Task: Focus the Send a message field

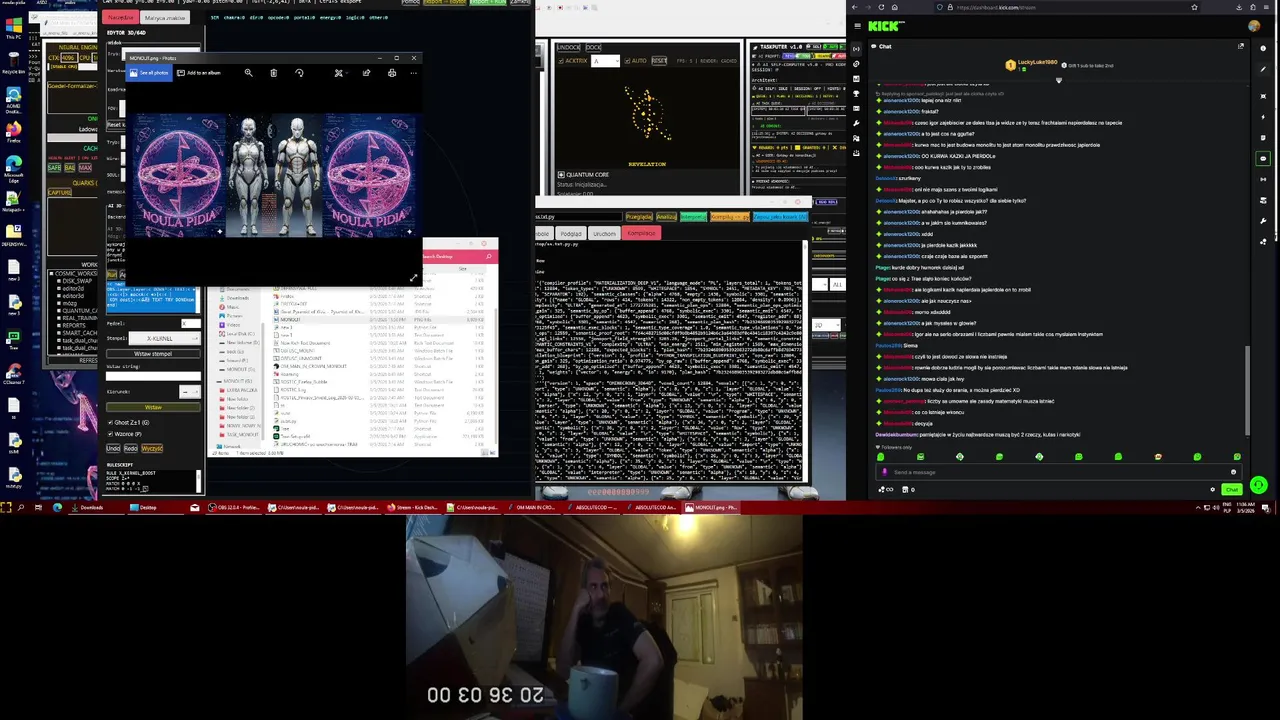Action: point(1060,472)
